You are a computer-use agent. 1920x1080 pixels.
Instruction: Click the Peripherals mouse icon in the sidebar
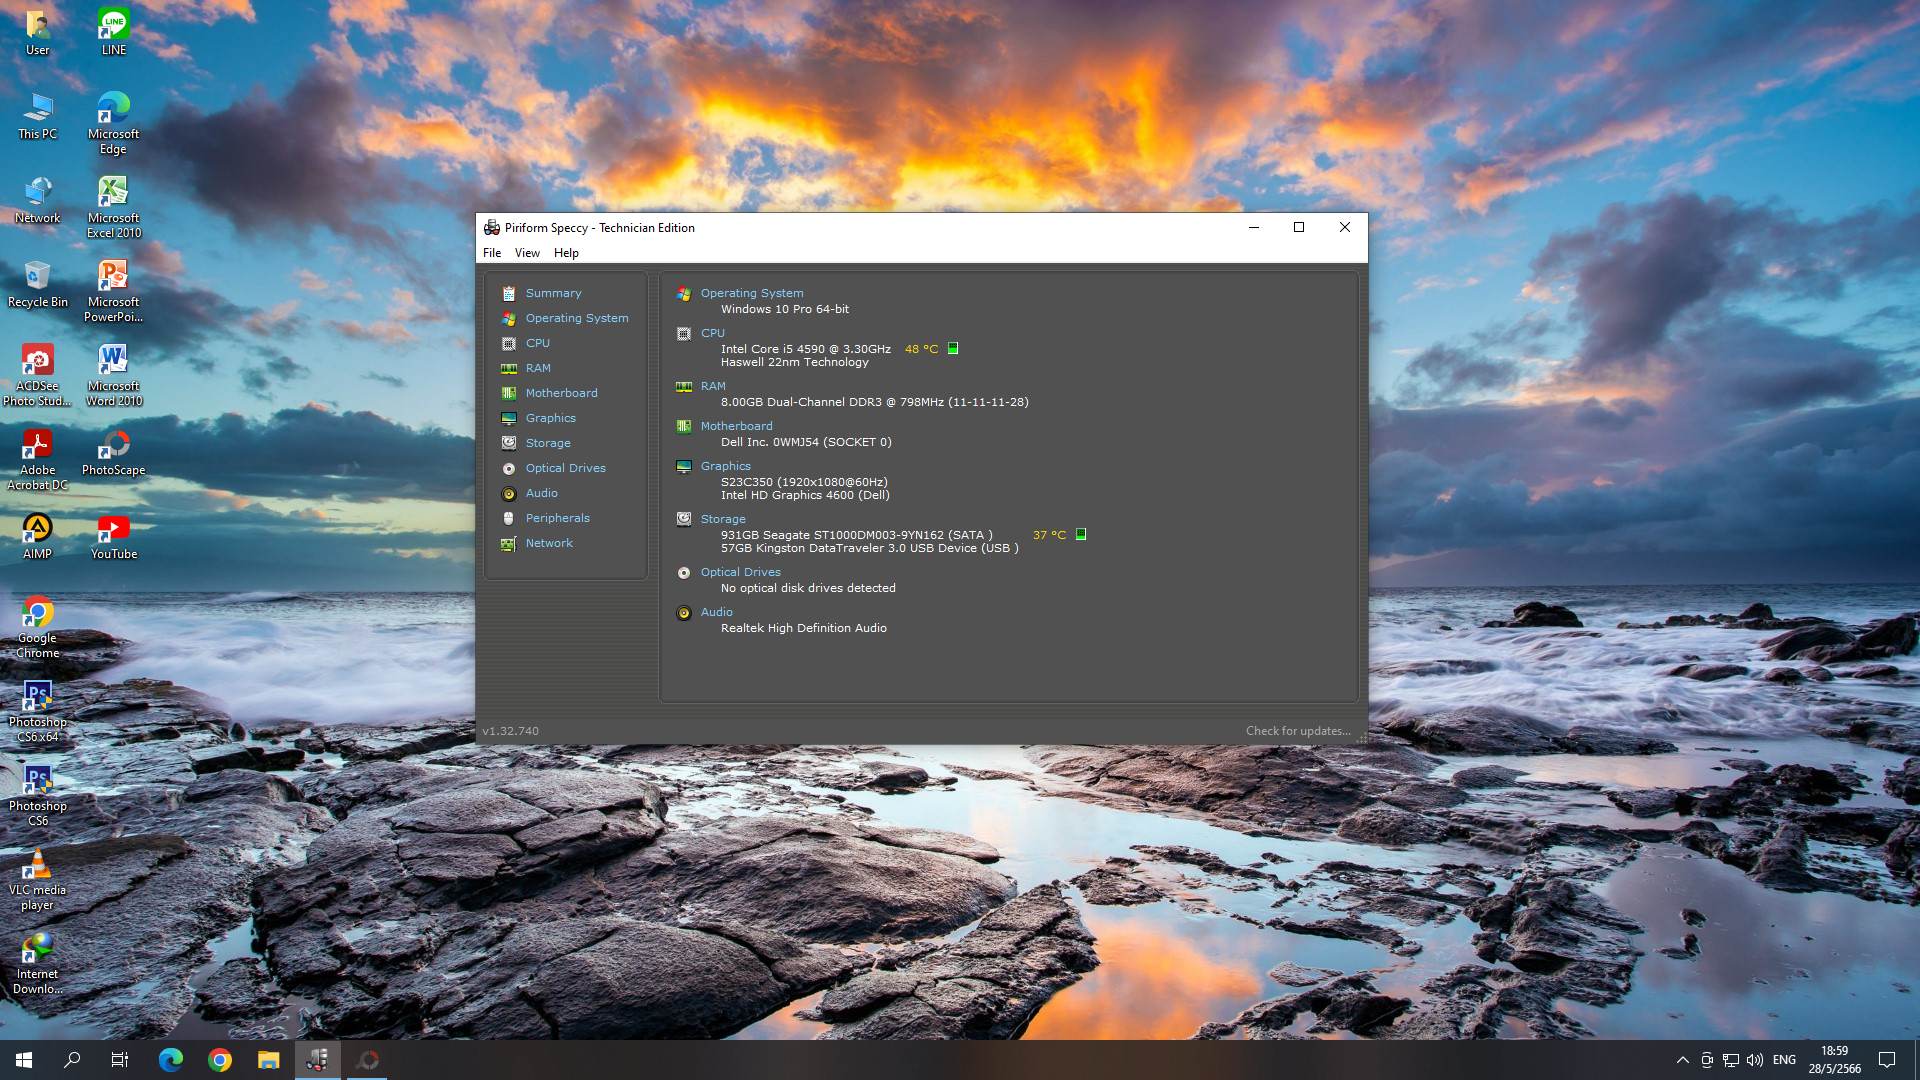(509, 518)
